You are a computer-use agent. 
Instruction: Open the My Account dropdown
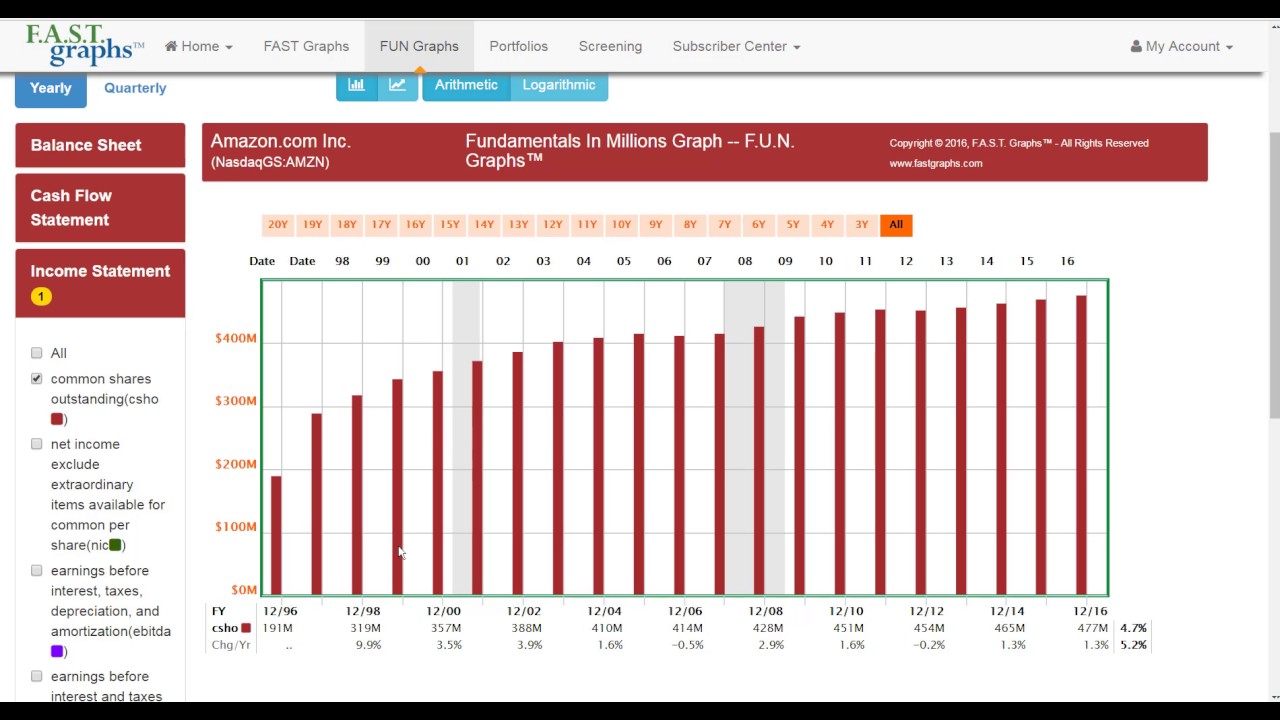(1182, 46)
